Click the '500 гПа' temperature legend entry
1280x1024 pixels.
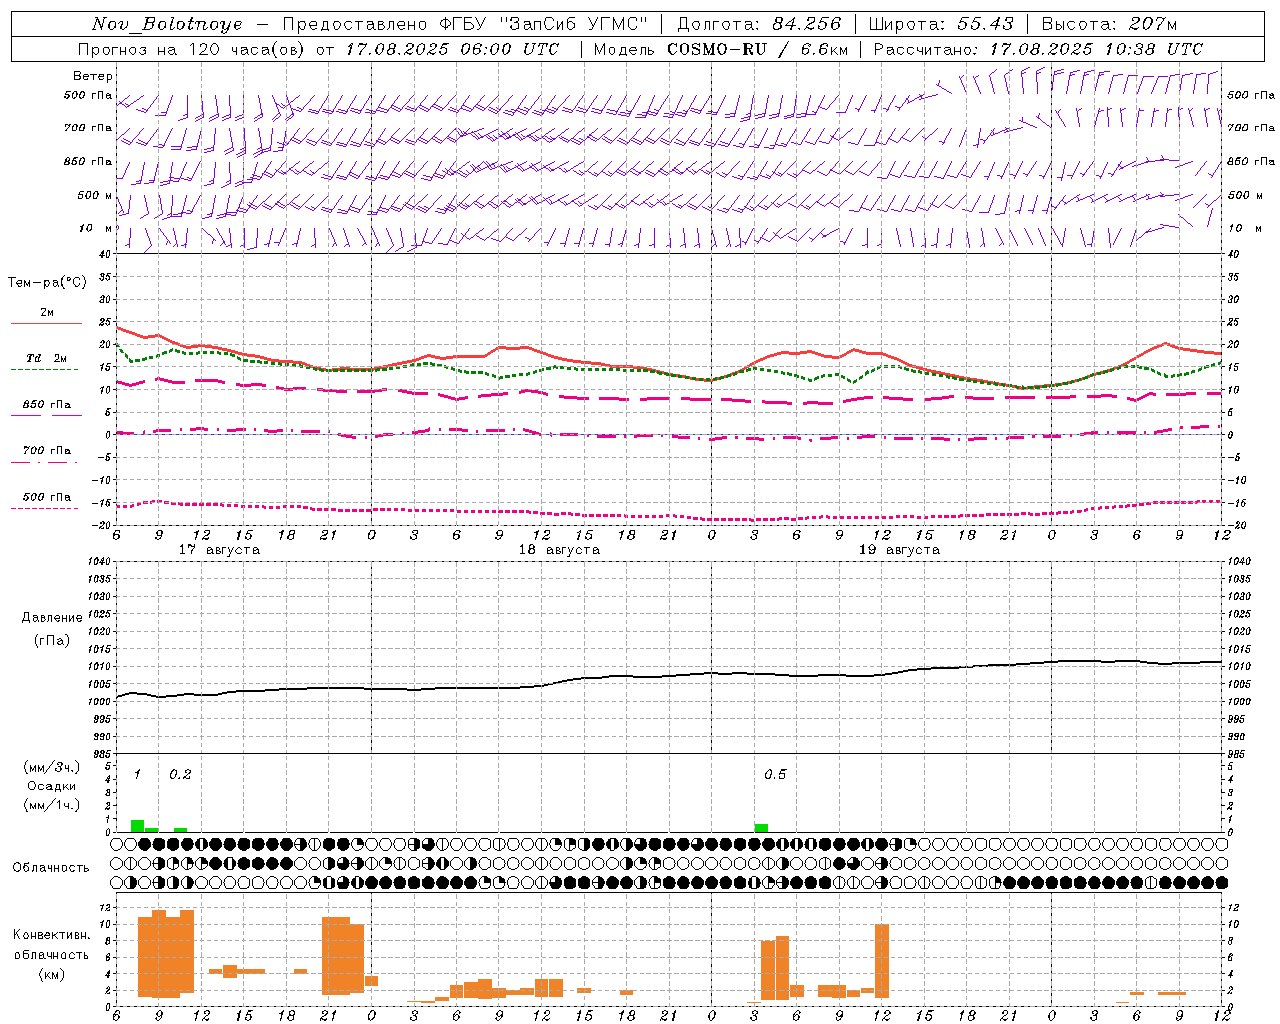pyautogui.click(x=47, y=497)
